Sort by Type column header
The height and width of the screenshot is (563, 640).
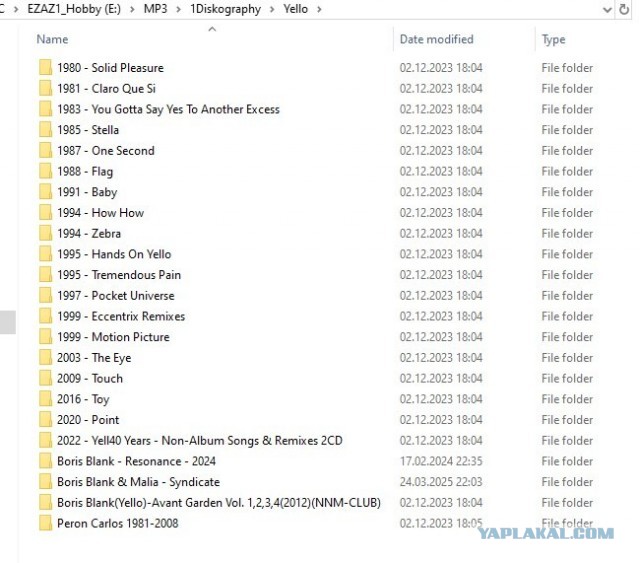[553, 40]
